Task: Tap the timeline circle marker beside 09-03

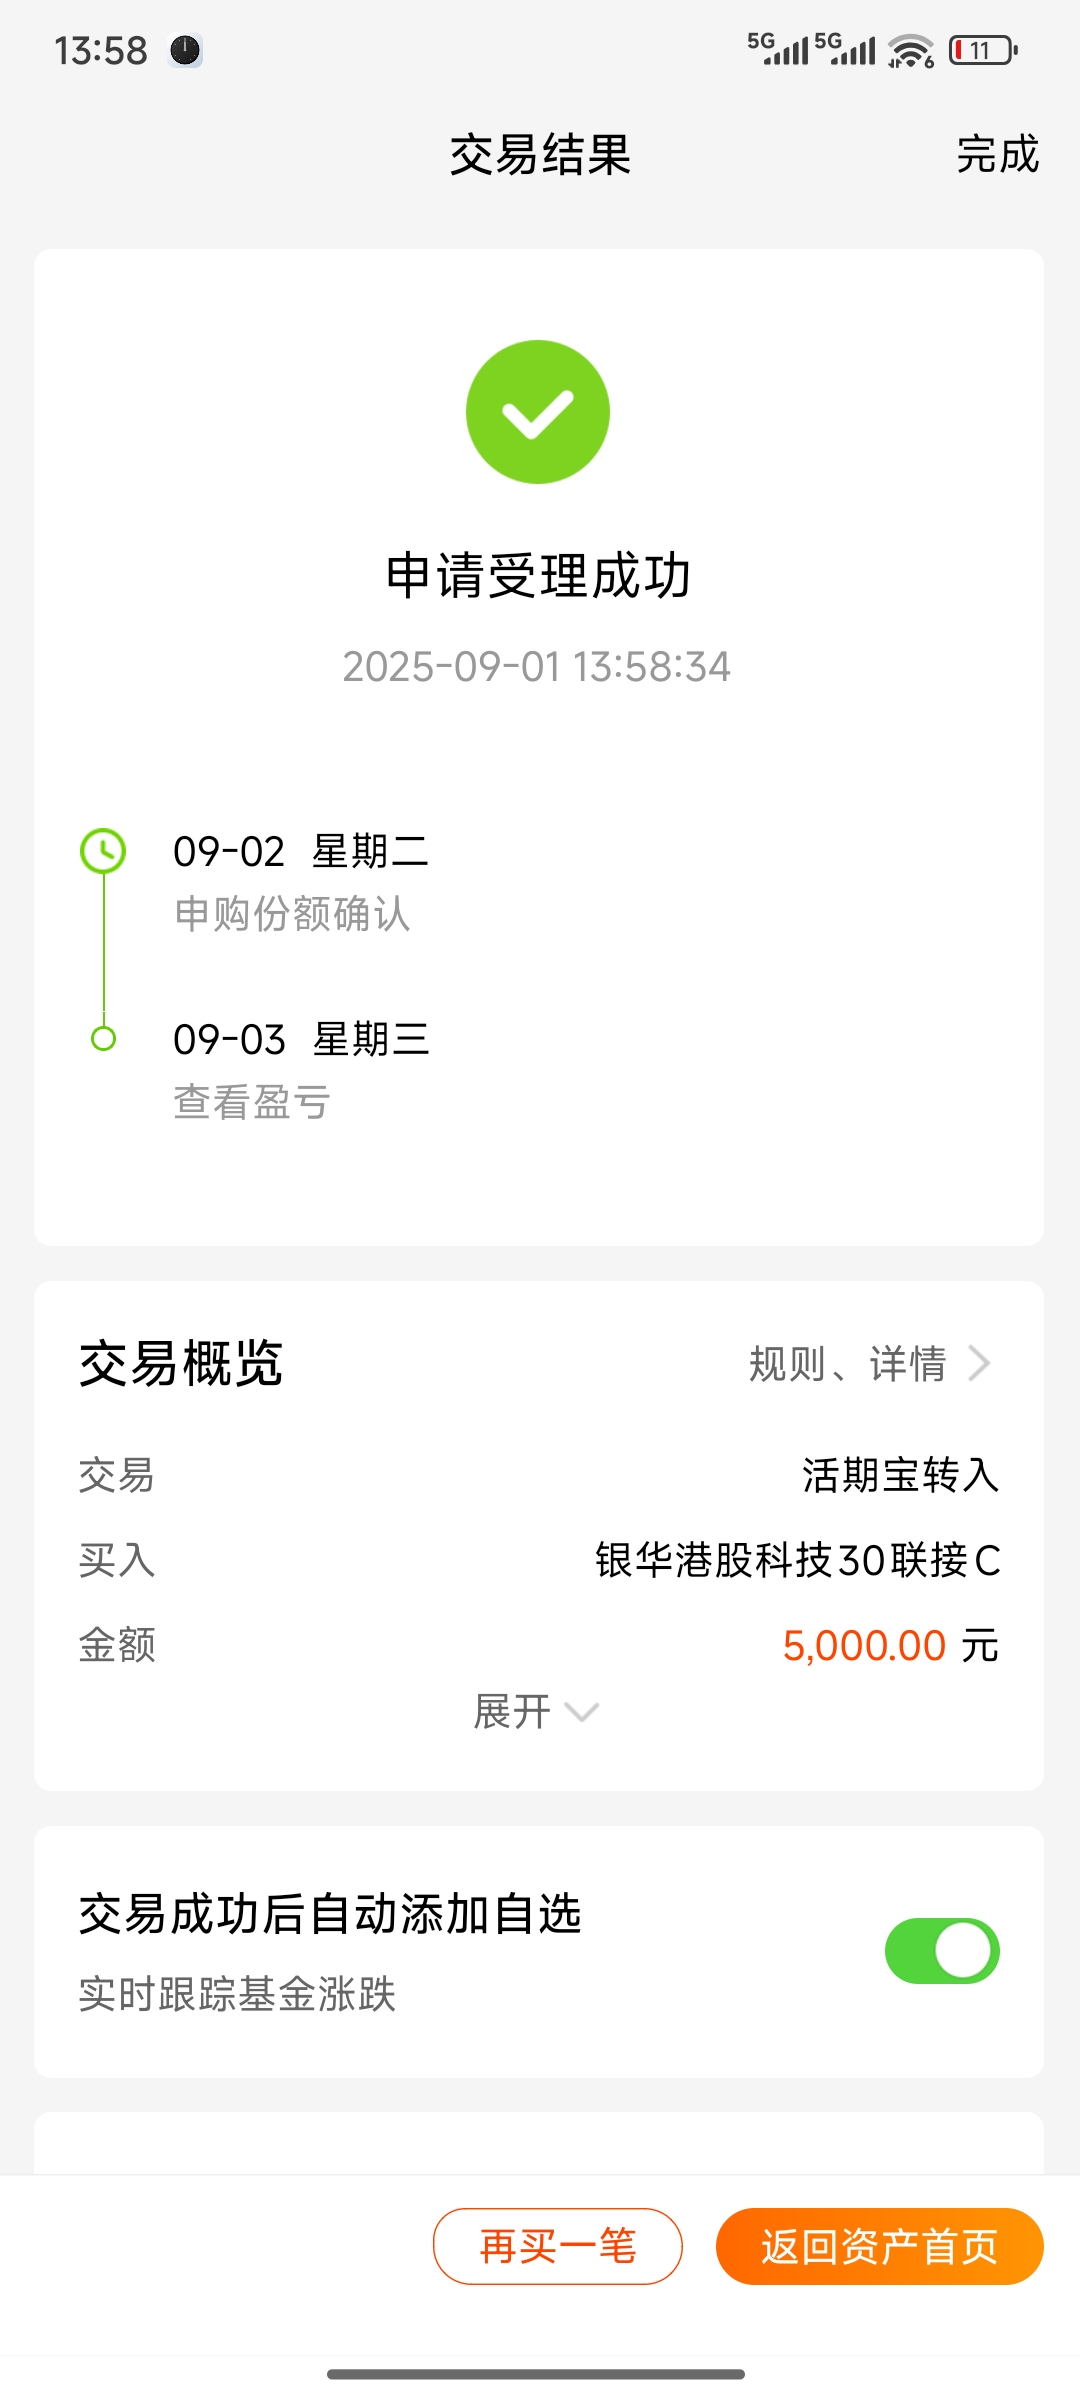Action: (103, 1039)
